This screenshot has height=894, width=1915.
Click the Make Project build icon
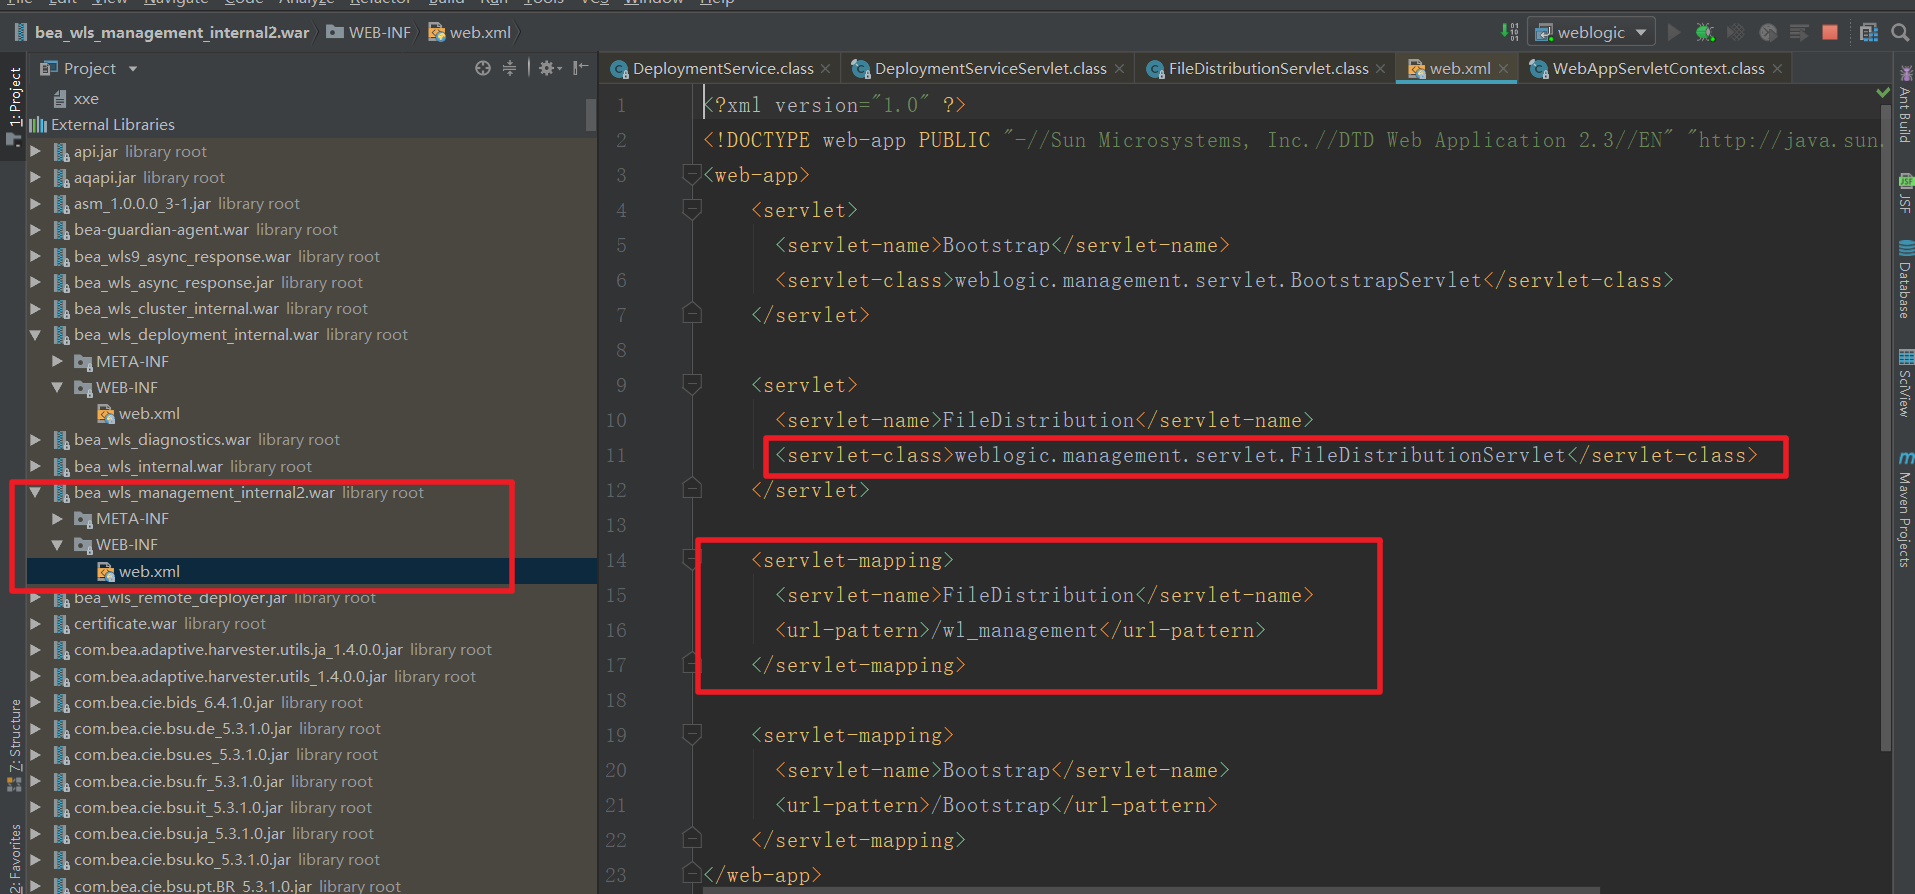coord(1510,33)
